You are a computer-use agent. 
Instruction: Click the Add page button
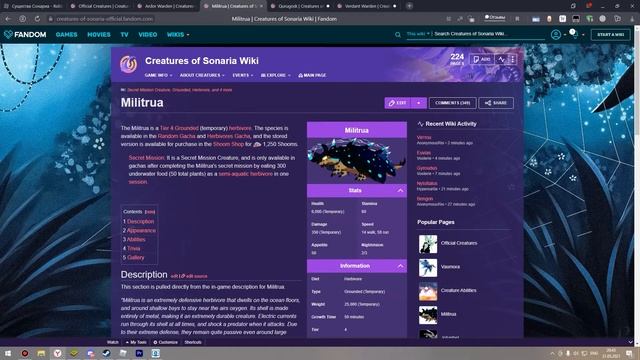click(482, 60)
